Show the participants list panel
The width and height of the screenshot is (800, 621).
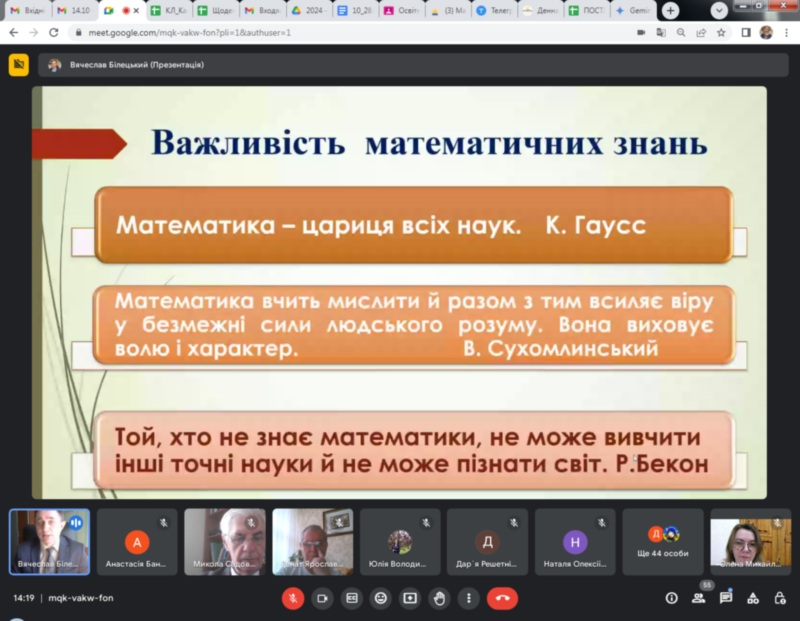tap(698, 598)
